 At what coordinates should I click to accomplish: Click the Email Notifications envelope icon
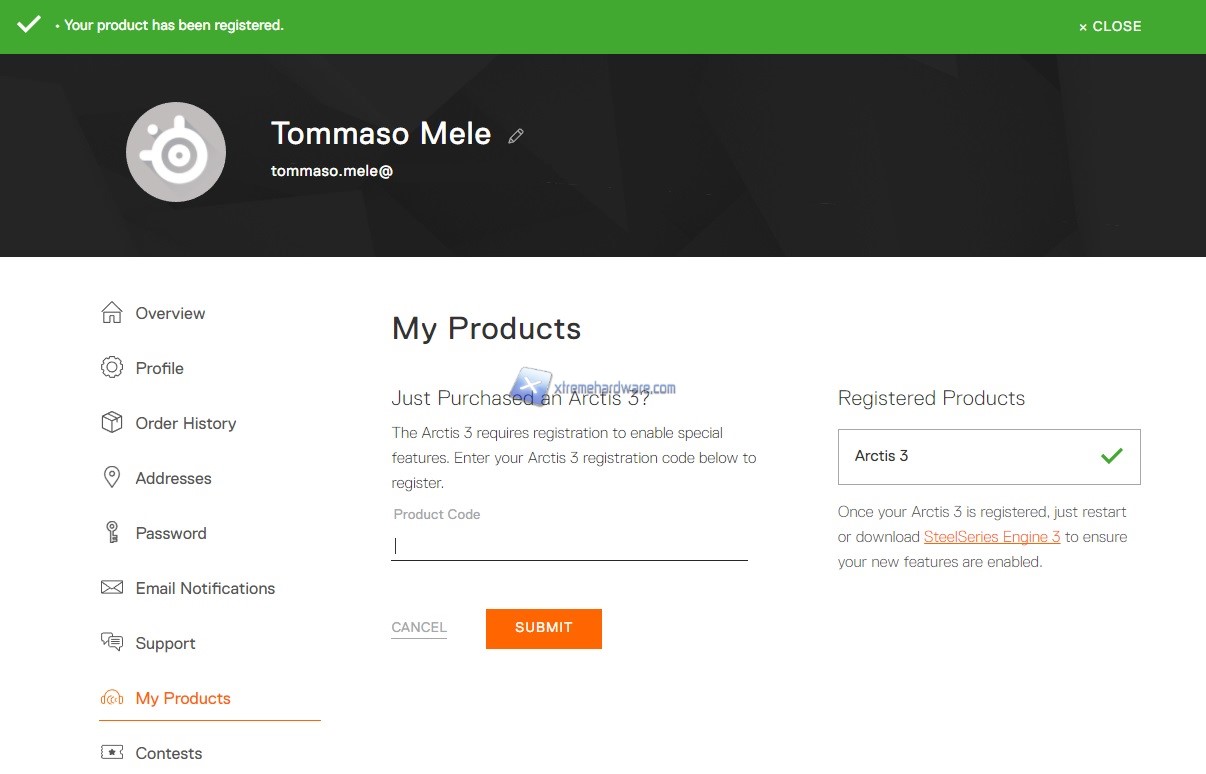point(112,588)
